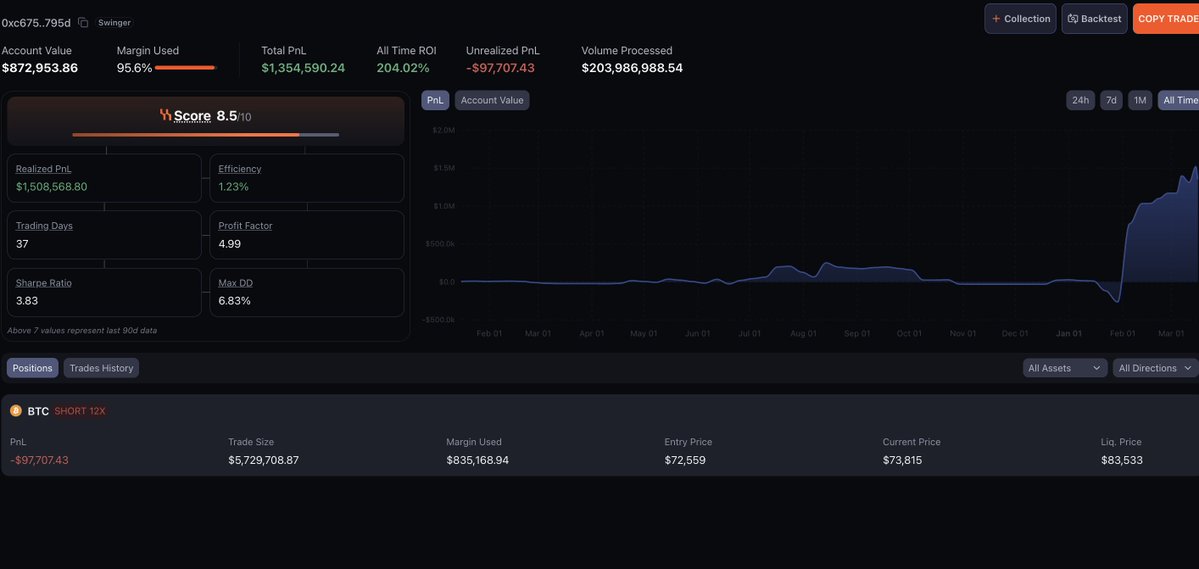Switch chart to PnL view
The height and width of the screenshot is (569, 1199).
[435, 100]
